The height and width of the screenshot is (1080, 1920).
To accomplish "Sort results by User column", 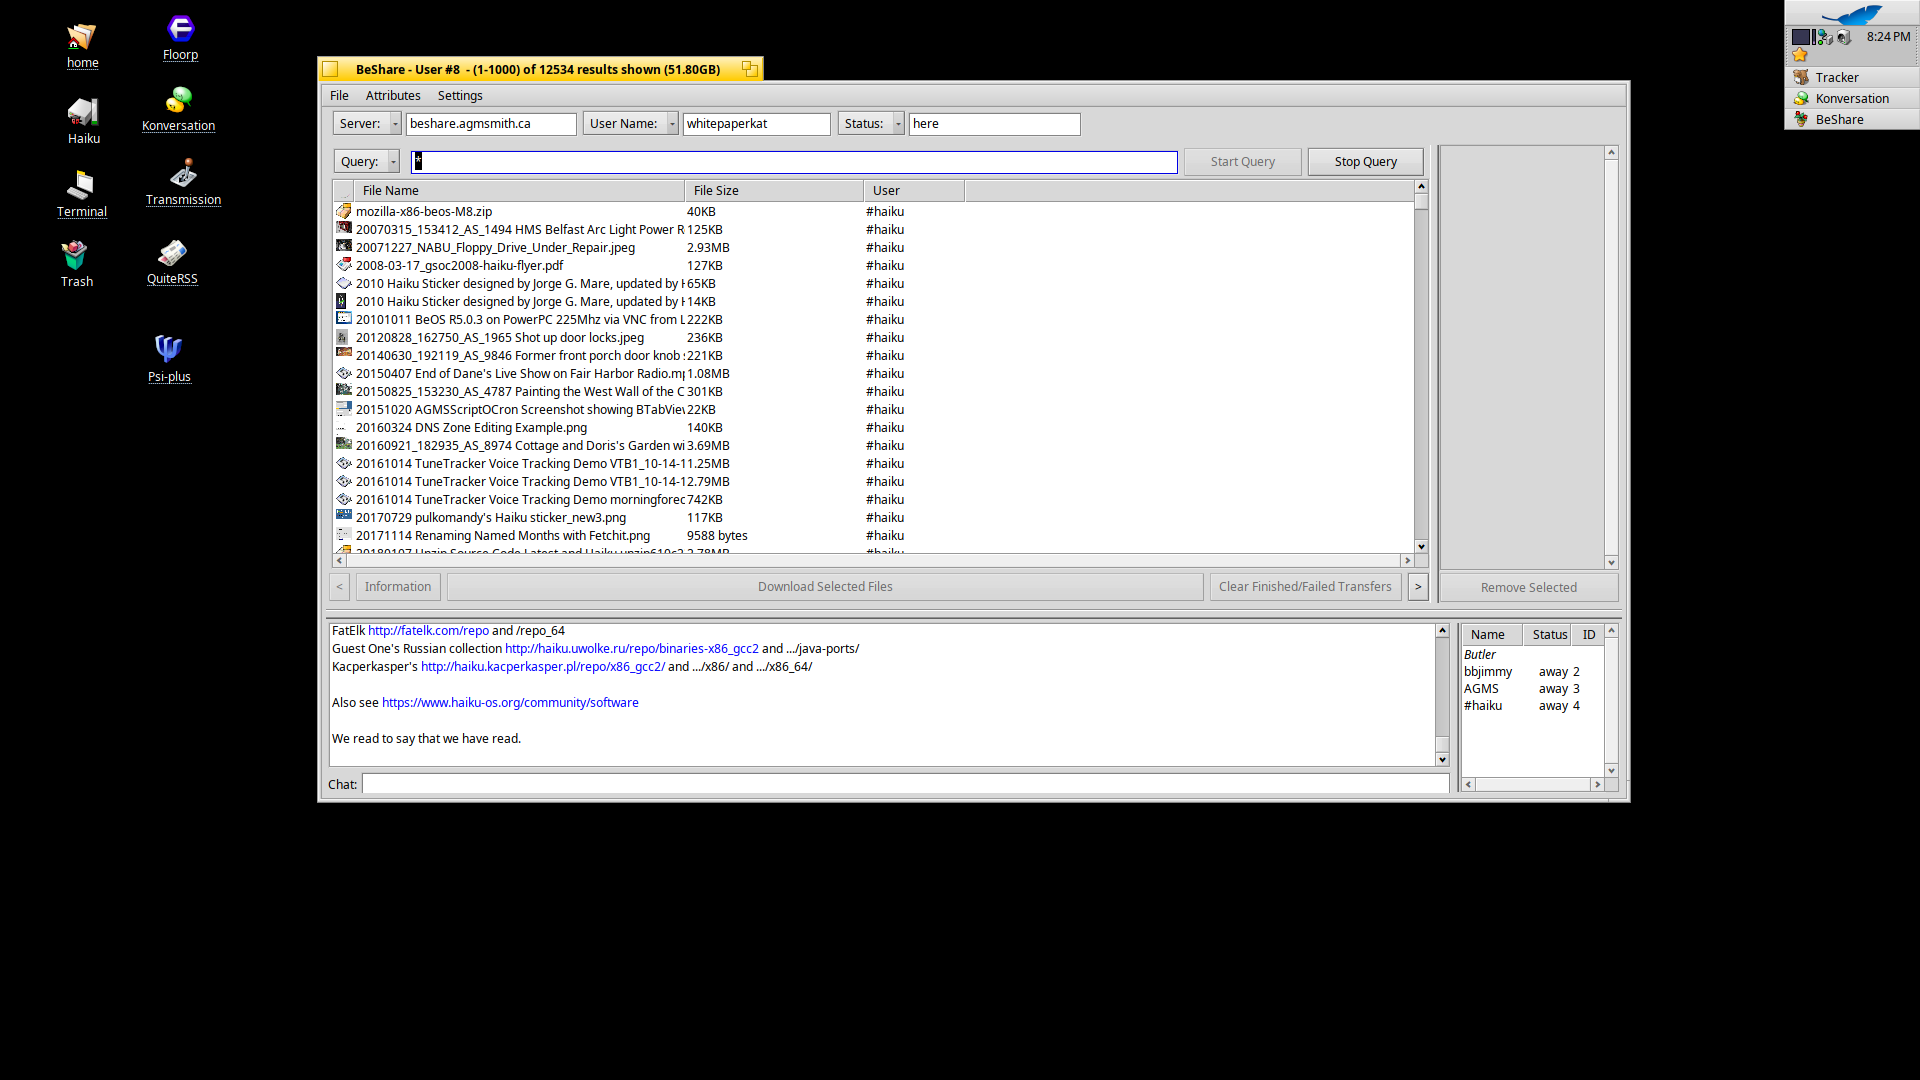I will coord(914,190).
